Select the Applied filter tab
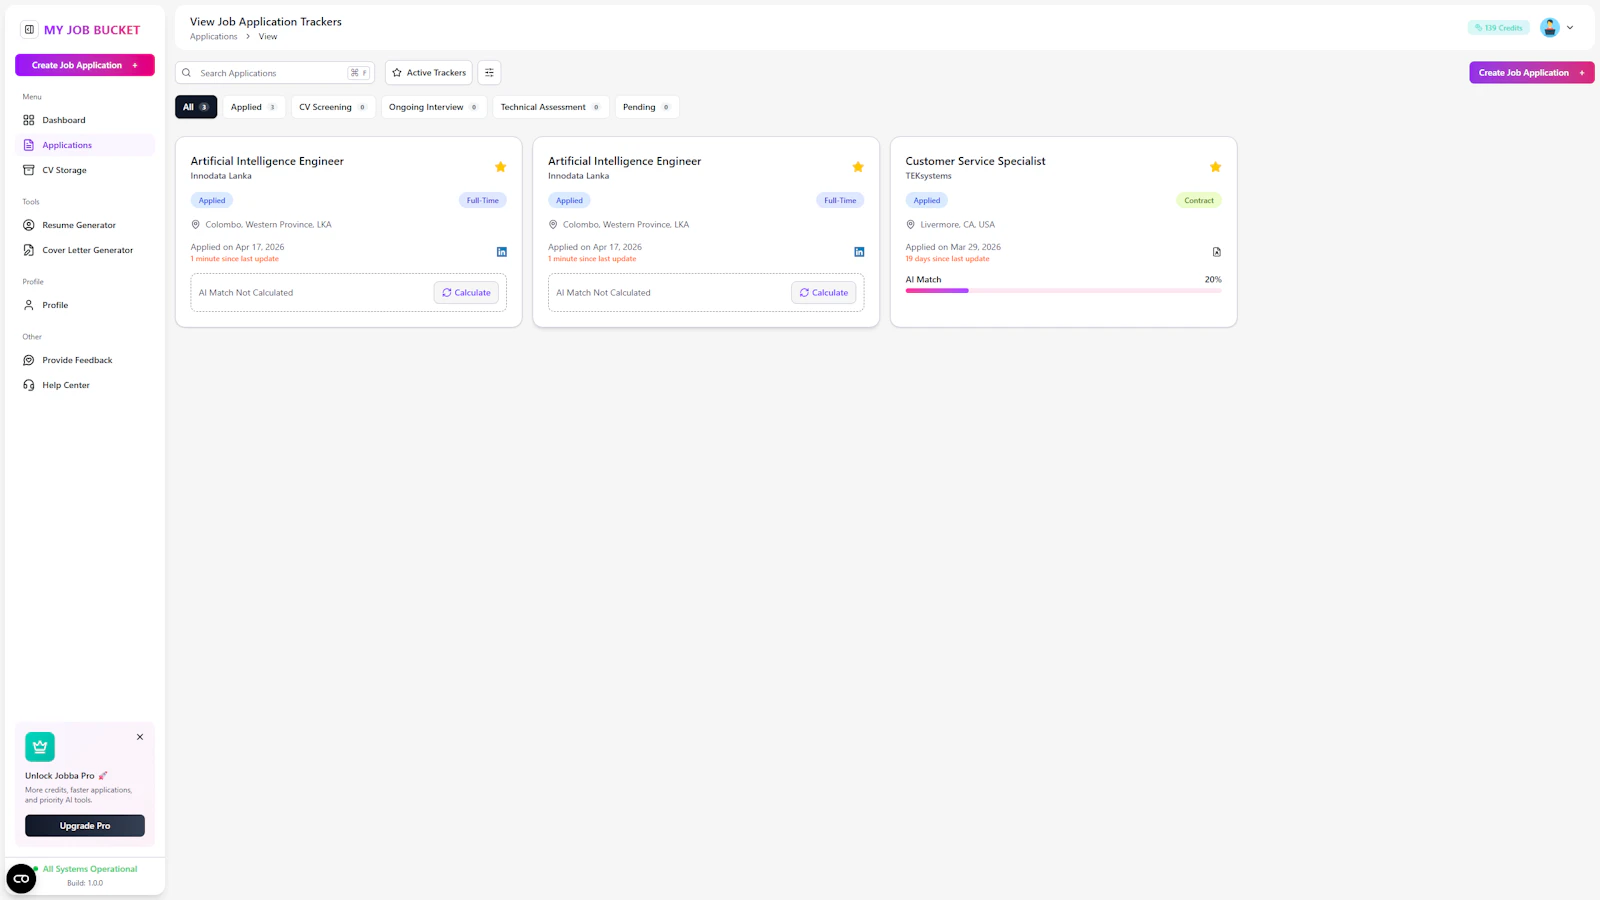Image resolution: width=1600 pixels, height=900 pixels. coord(254,107)
